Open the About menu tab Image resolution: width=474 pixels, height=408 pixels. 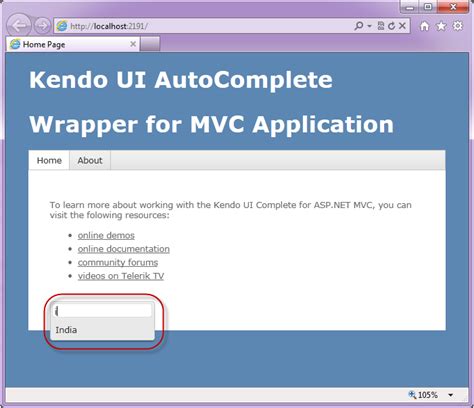click(90, 160)
